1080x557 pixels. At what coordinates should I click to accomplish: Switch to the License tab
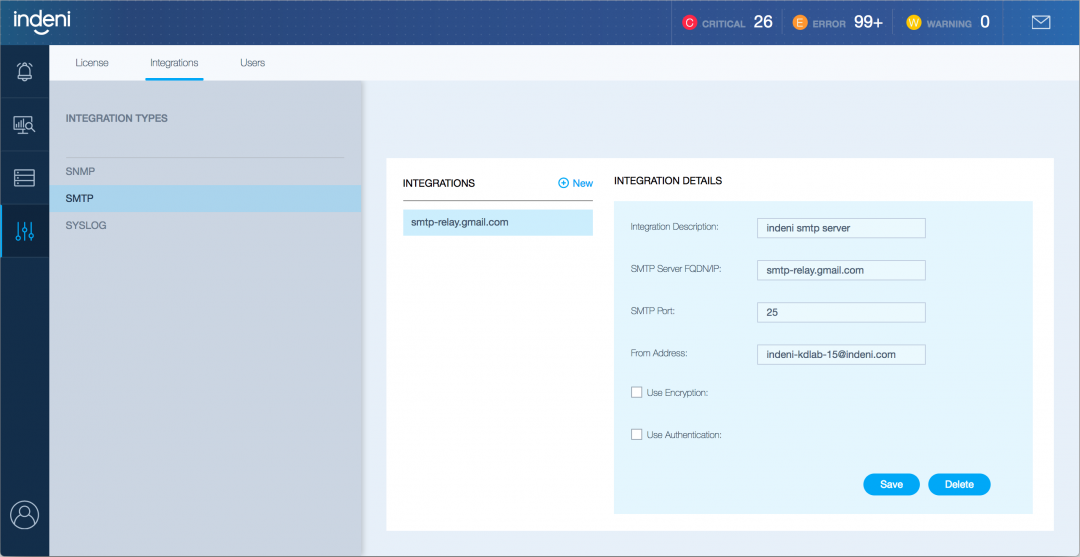tap(92, 63)
